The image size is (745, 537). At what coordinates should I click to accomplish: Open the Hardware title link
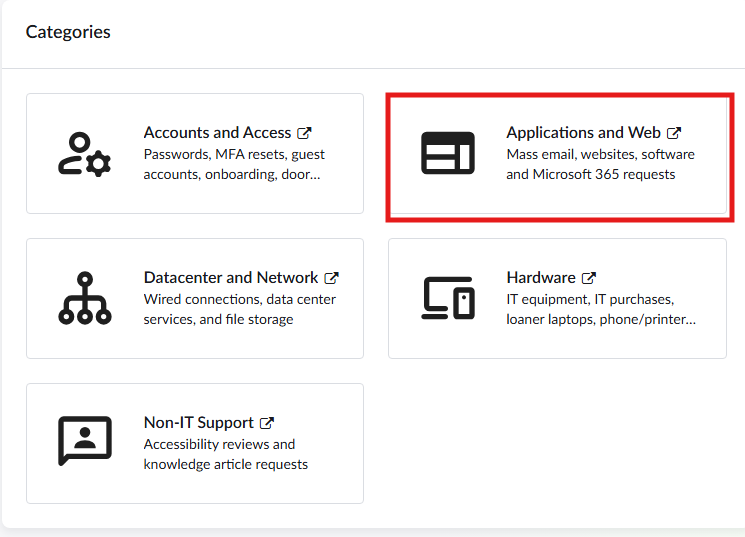540,278
